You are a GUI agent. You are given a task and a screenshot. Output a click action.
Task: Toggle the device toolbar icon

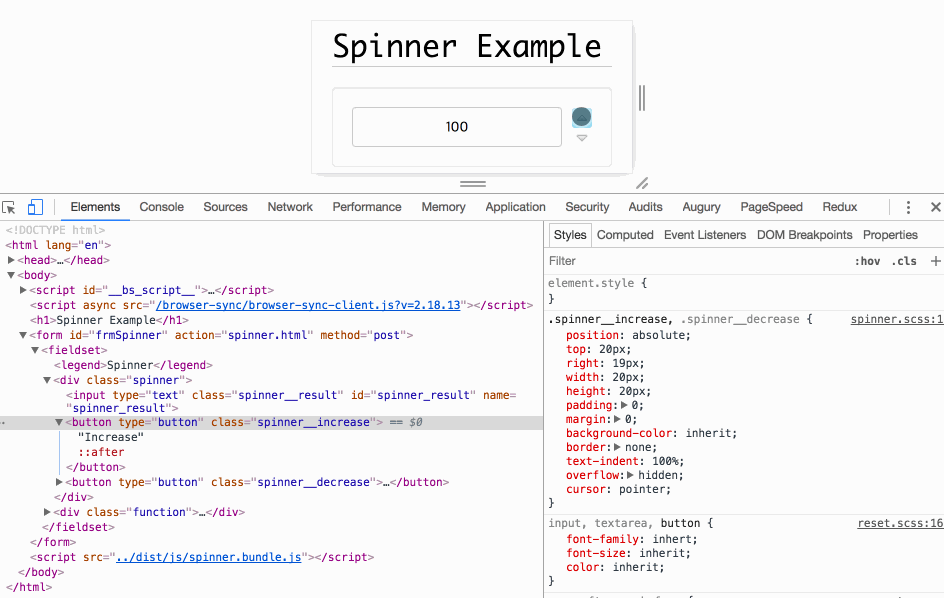[36, 207]
